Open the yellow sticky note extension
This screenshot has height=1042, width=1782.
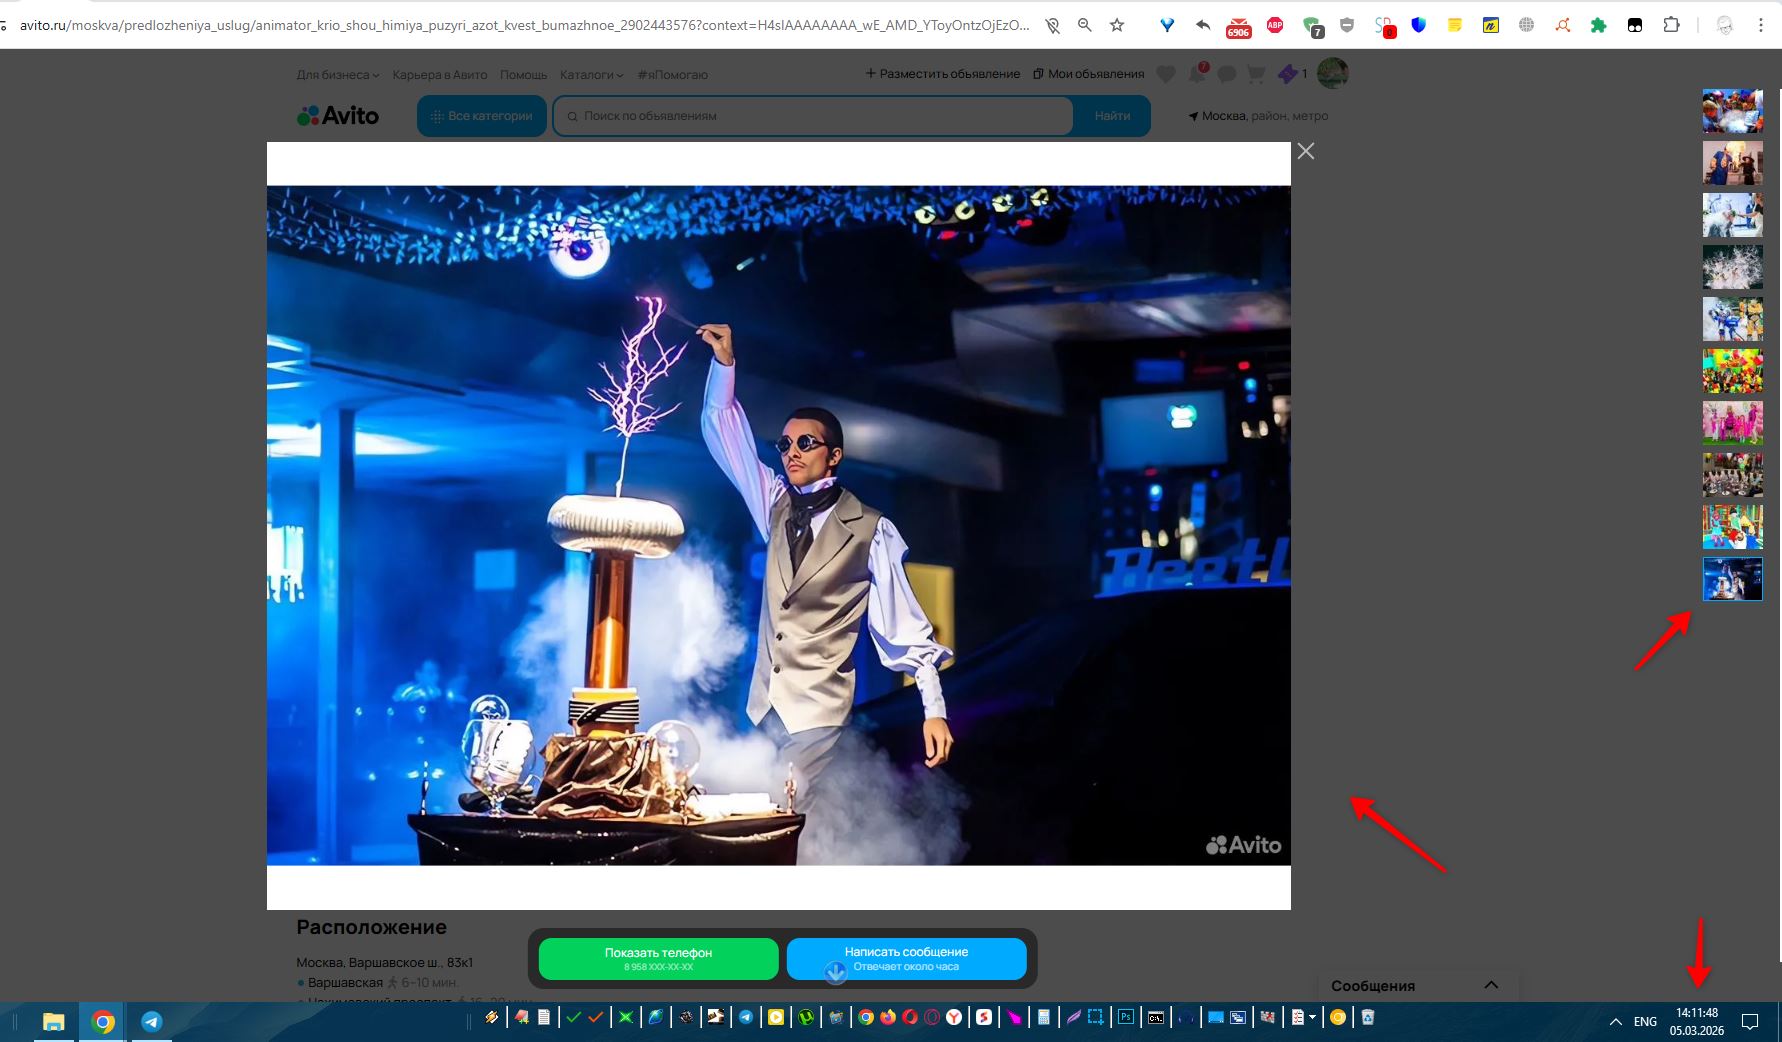[1455, 26]
